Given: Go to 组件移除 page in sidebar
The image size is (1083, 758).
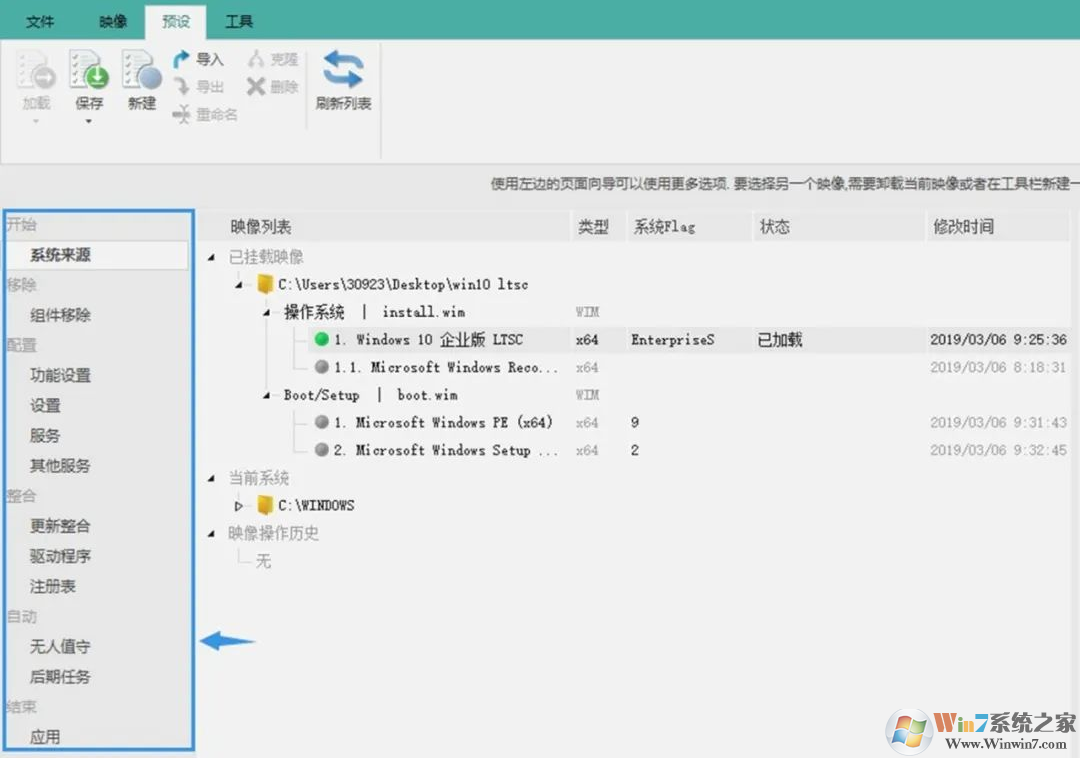Looking at the screenshot, I should 60,315.
